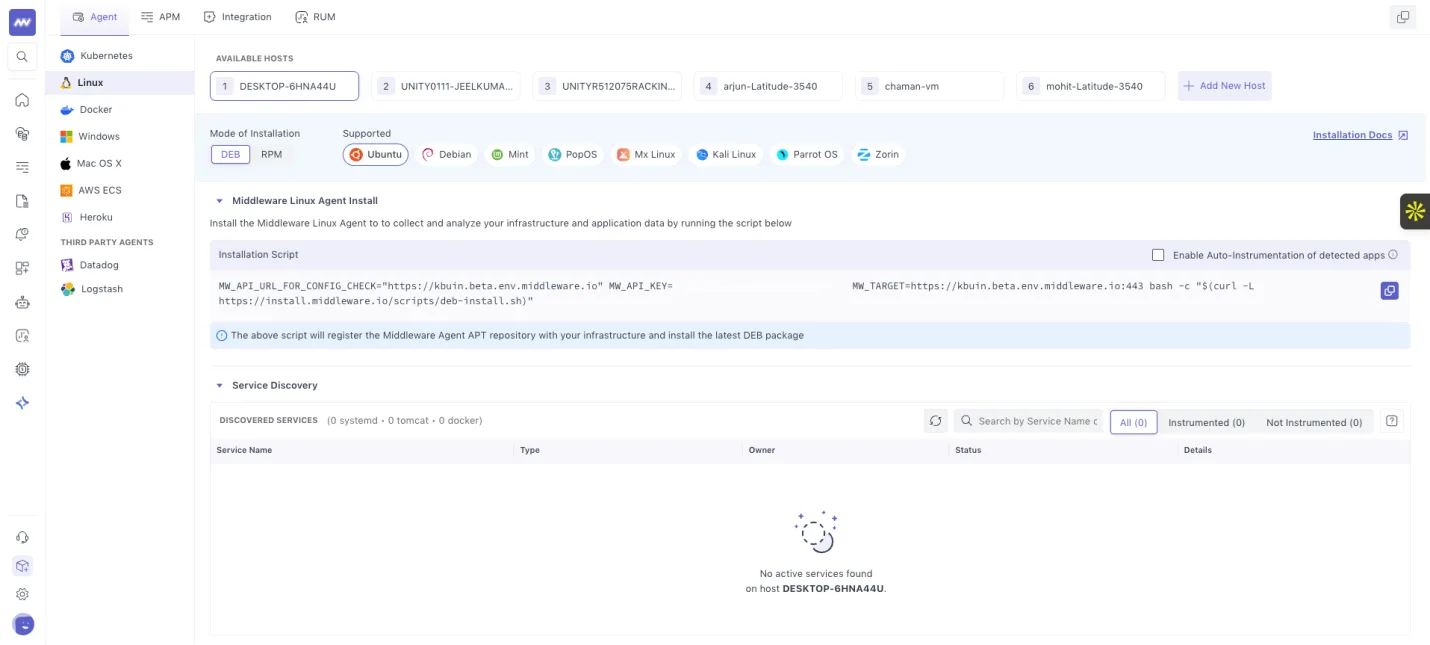Select the cube installation icon in the sidebar

click(x=22, y=566)
